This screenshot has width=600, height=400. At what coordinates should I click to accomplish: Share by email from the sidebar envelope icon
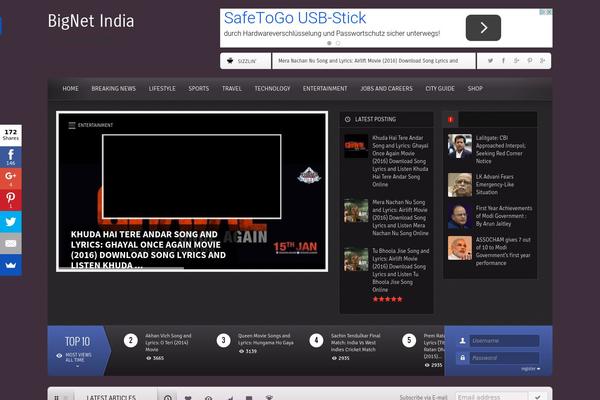(11, 243)
